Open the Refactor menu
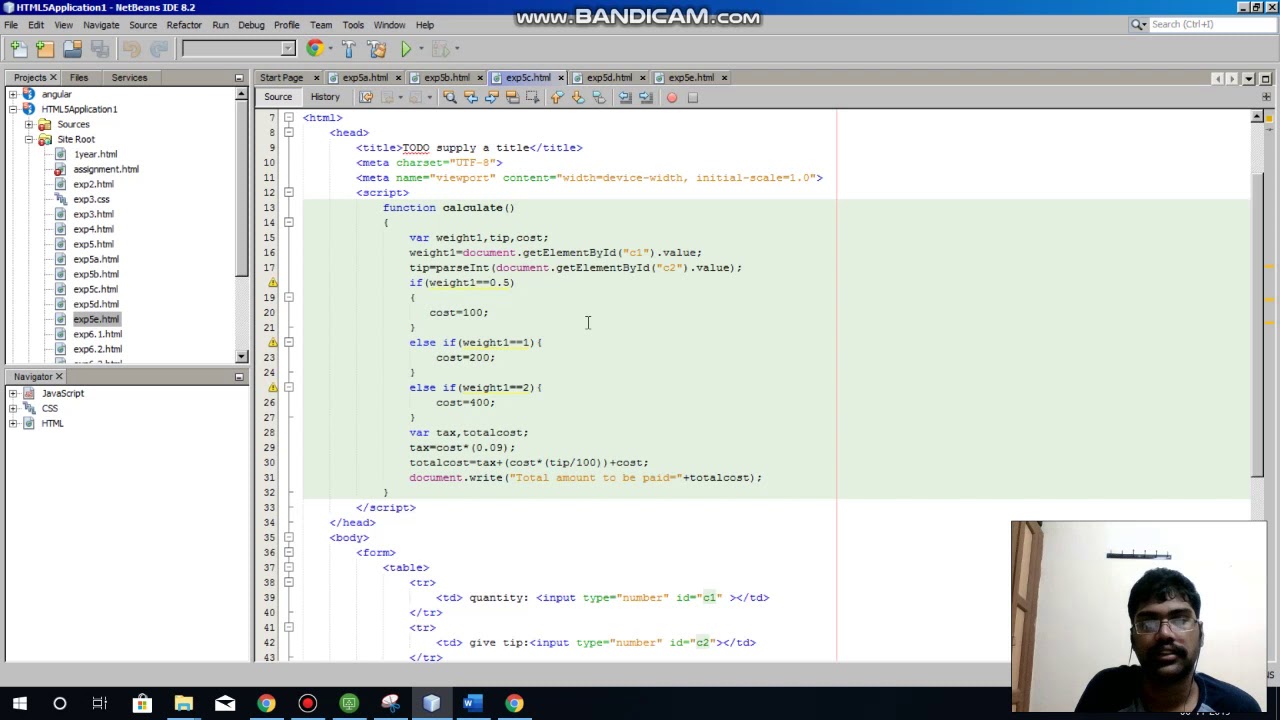Viewport: 1280px width, 720px height. [x=184, y=25]
